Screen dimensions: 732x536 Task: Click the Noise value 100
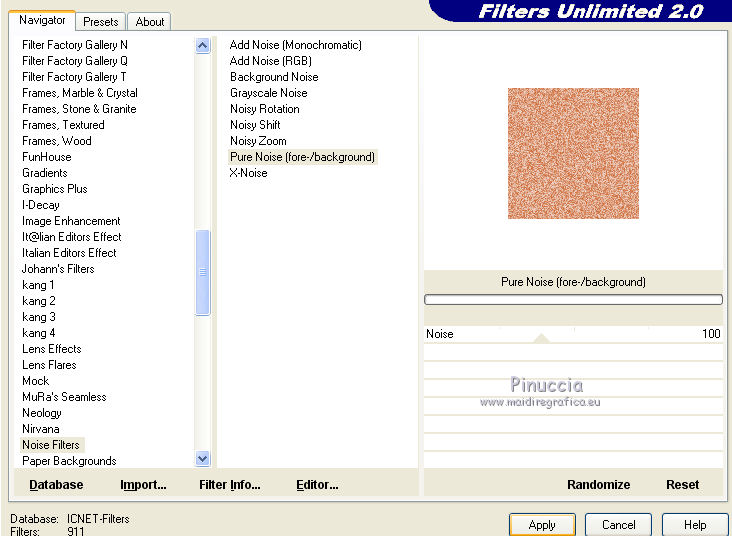point(711,334)
